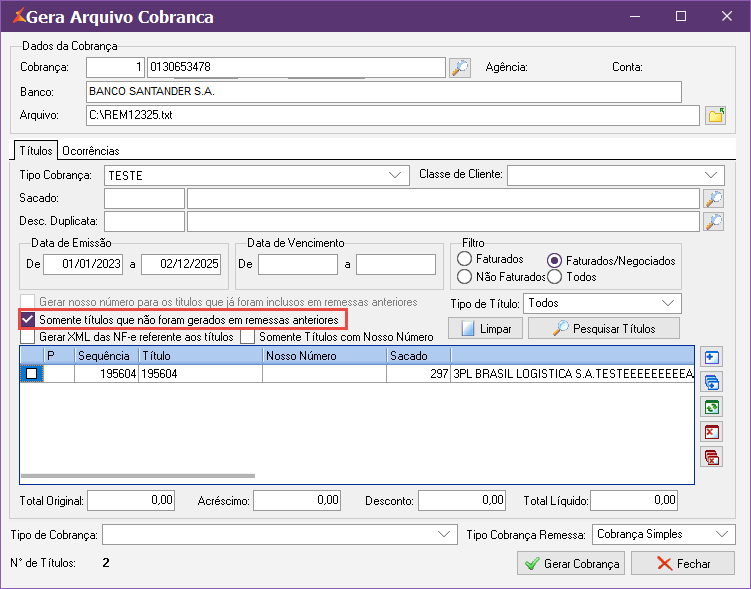Click the Nosso Número column header
This screenshot has width=751, height=589.
(x=324, y=356)
